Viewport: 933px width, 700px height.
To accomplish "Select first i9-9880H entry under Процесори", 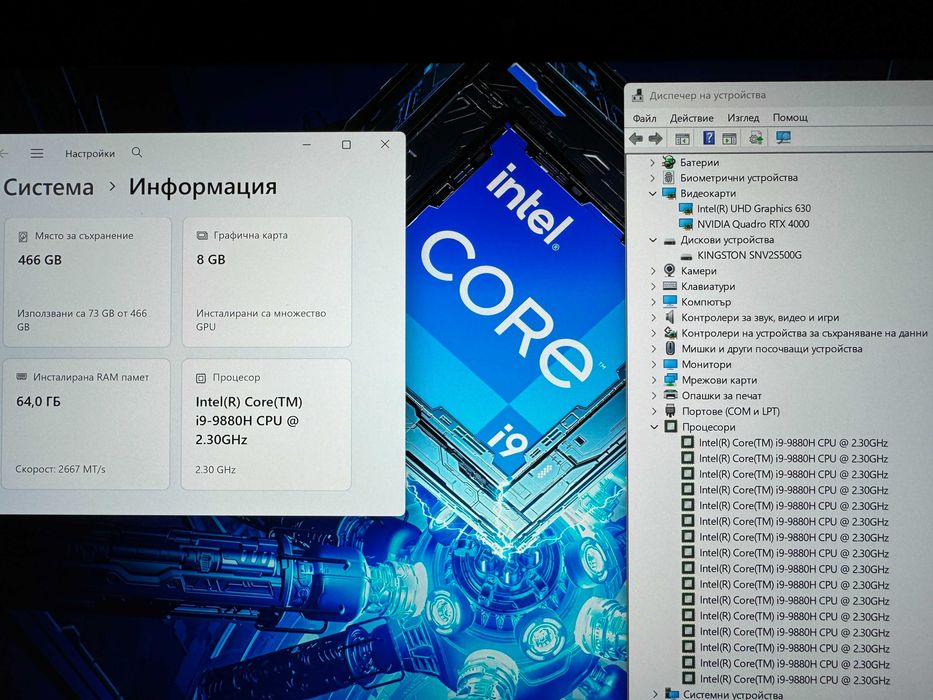I will tap(793, 443).
